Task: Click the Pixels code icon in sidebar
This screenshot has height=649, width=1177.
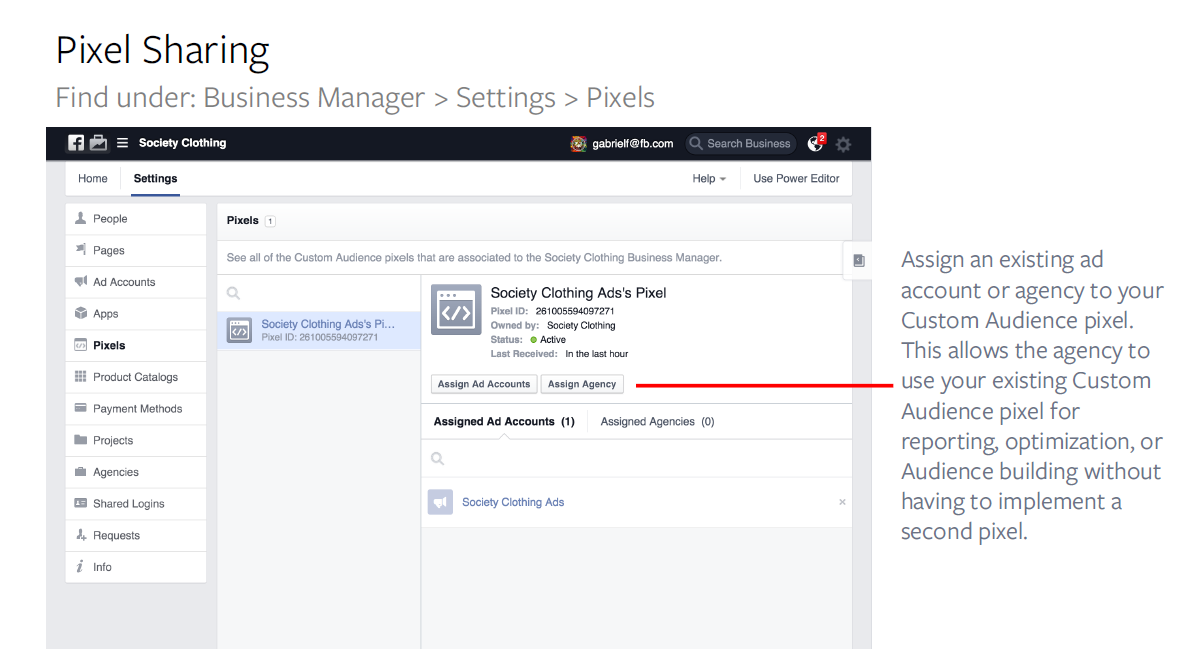Action: pos(80,344)
